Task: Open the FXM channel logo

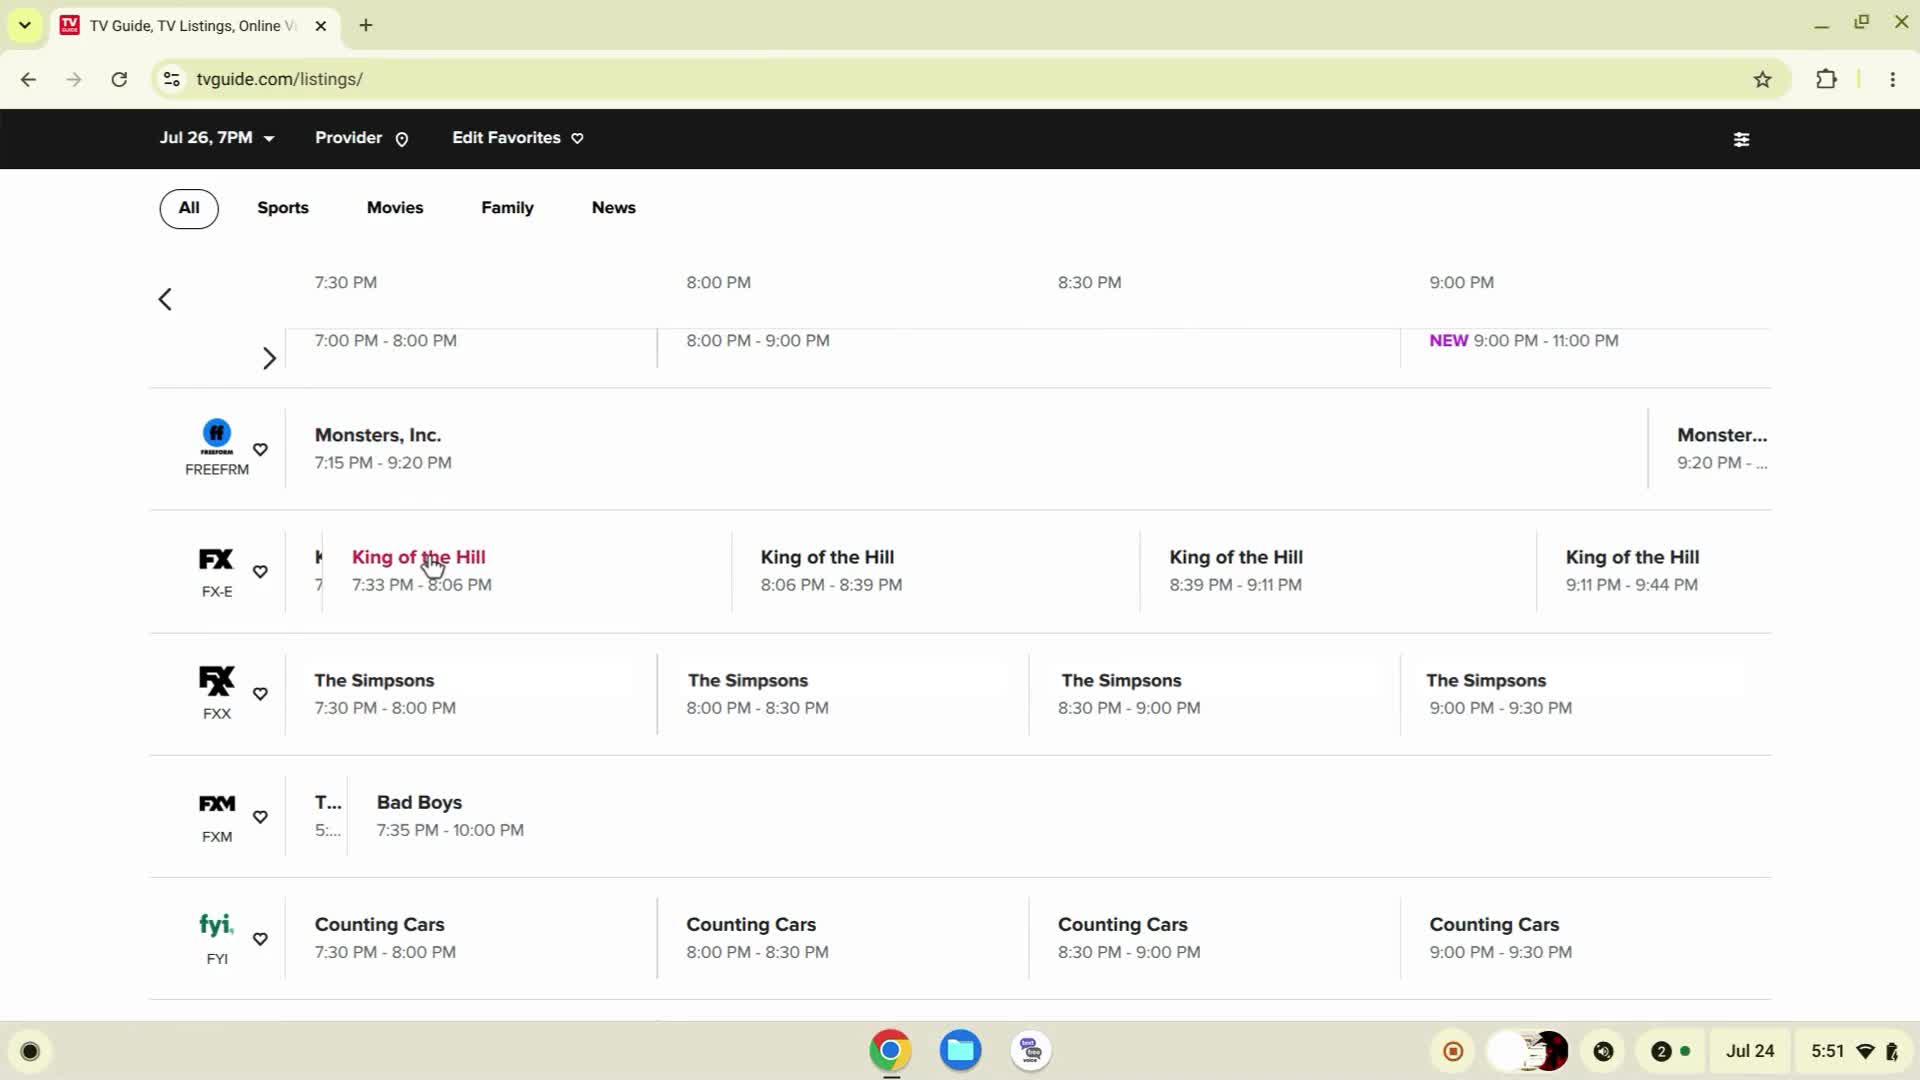Action: (x=217, y=804)
